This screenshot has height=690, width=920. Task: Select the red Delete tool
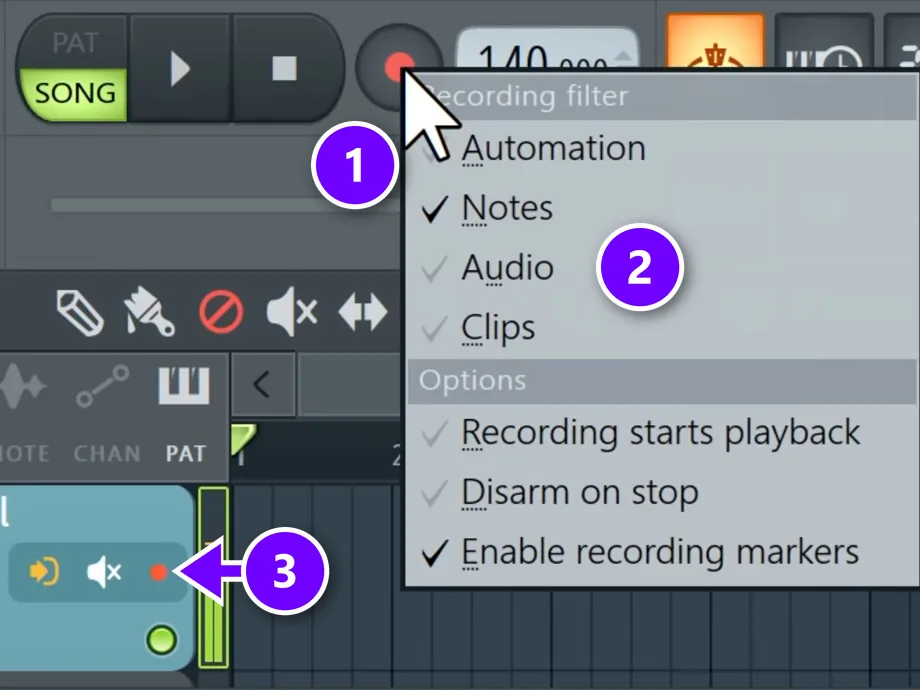221,312
